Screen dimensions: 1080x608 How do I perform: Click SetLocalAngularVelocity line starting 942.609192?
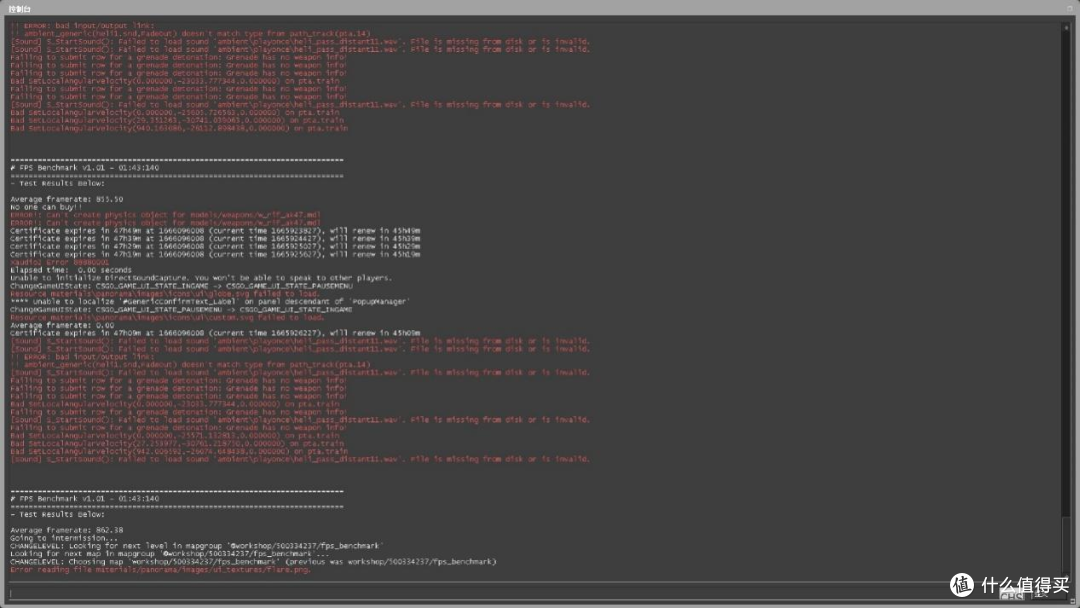[x=179, y=452]
